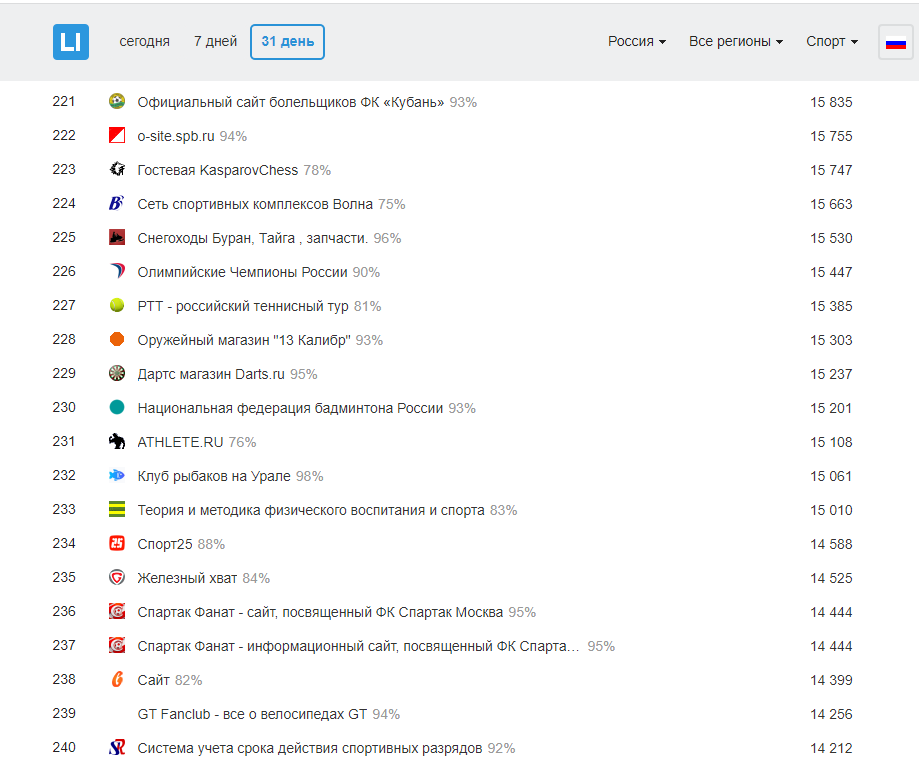
Task: Click the Железный хват shield favicon
Action: [117, 577]
